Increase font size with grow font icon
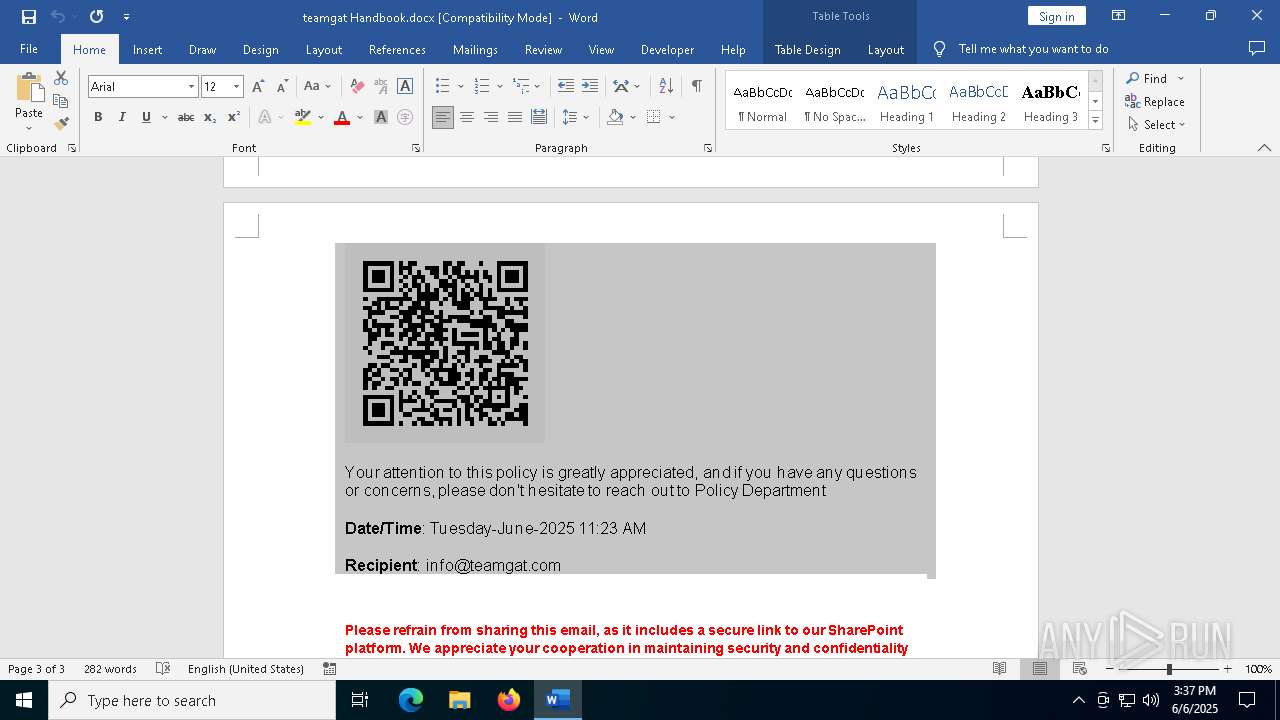 point(258,87)
